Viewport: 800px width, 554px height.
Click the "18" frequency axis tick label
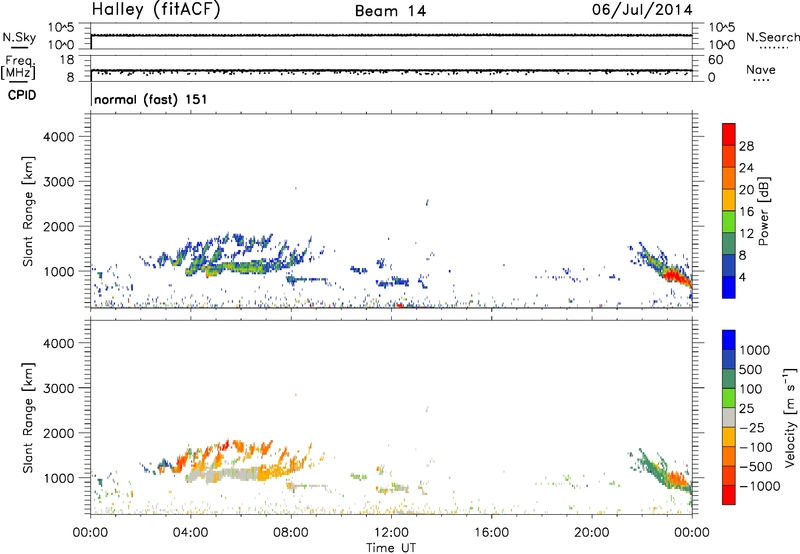pyautogui.click(x=67, y=60)
